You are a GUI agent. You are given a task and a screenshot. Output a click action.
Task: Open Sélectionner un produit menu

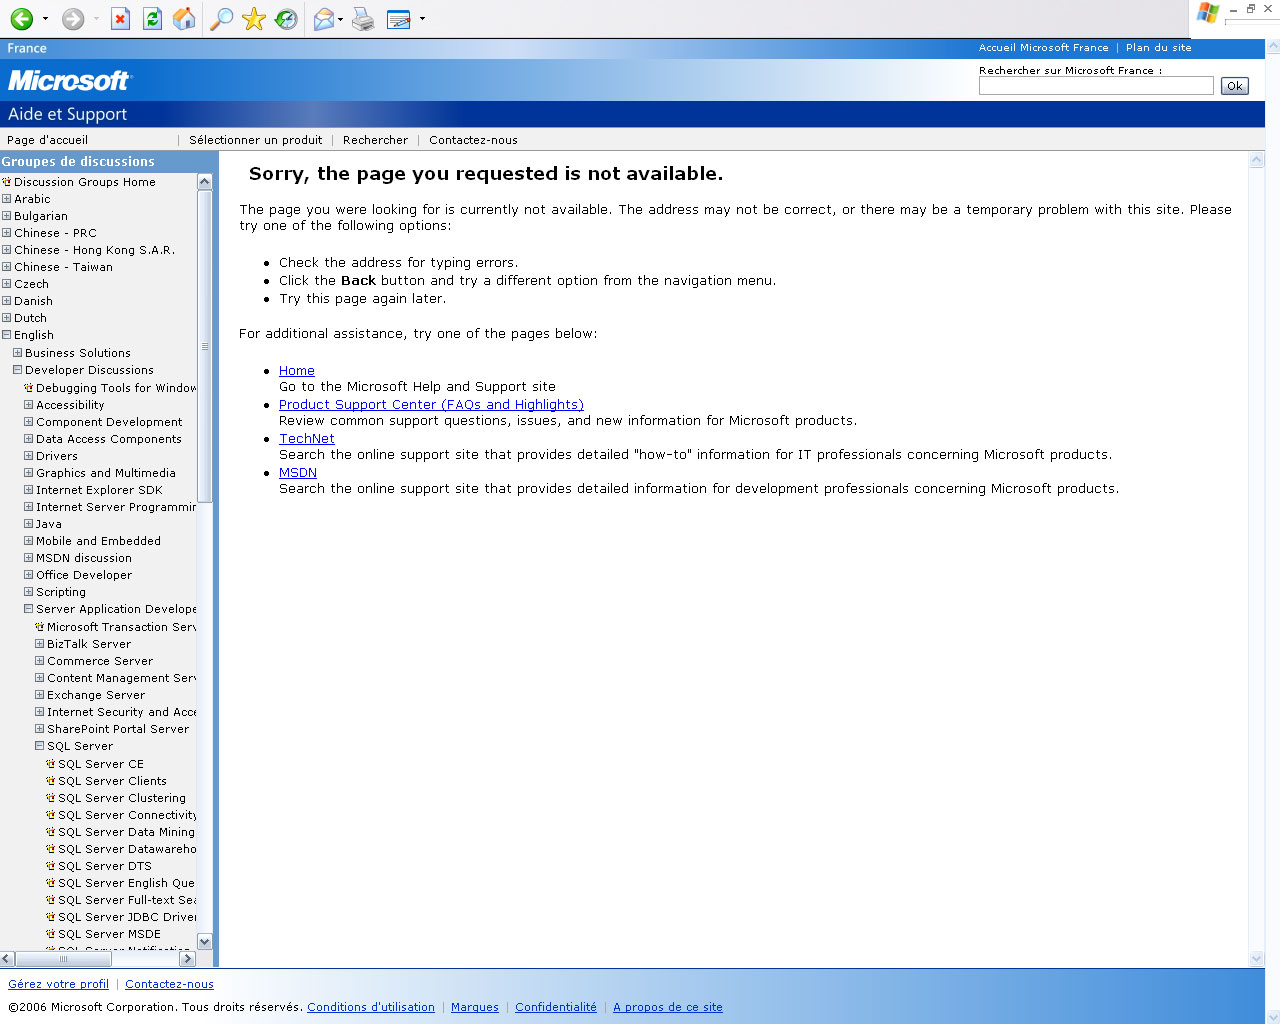pos(255,140)
